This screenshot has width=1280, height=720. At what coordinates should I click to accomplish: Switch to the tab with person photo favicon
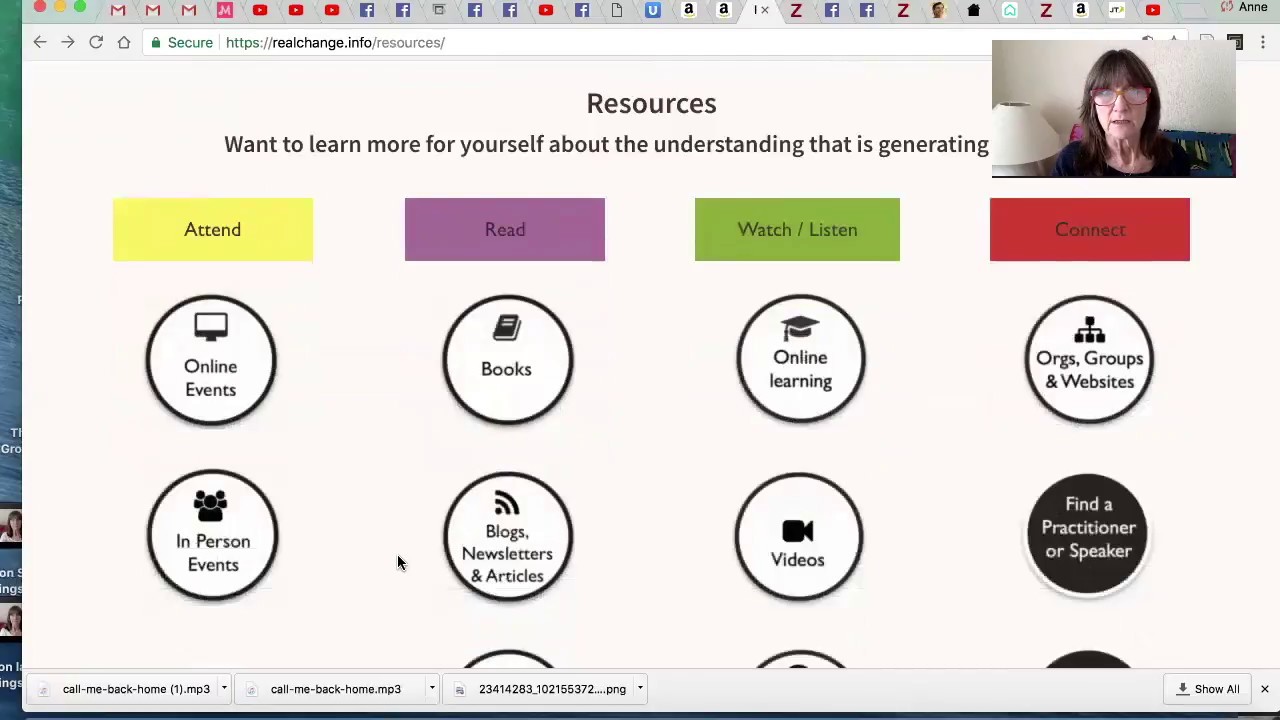click(938, 10)
